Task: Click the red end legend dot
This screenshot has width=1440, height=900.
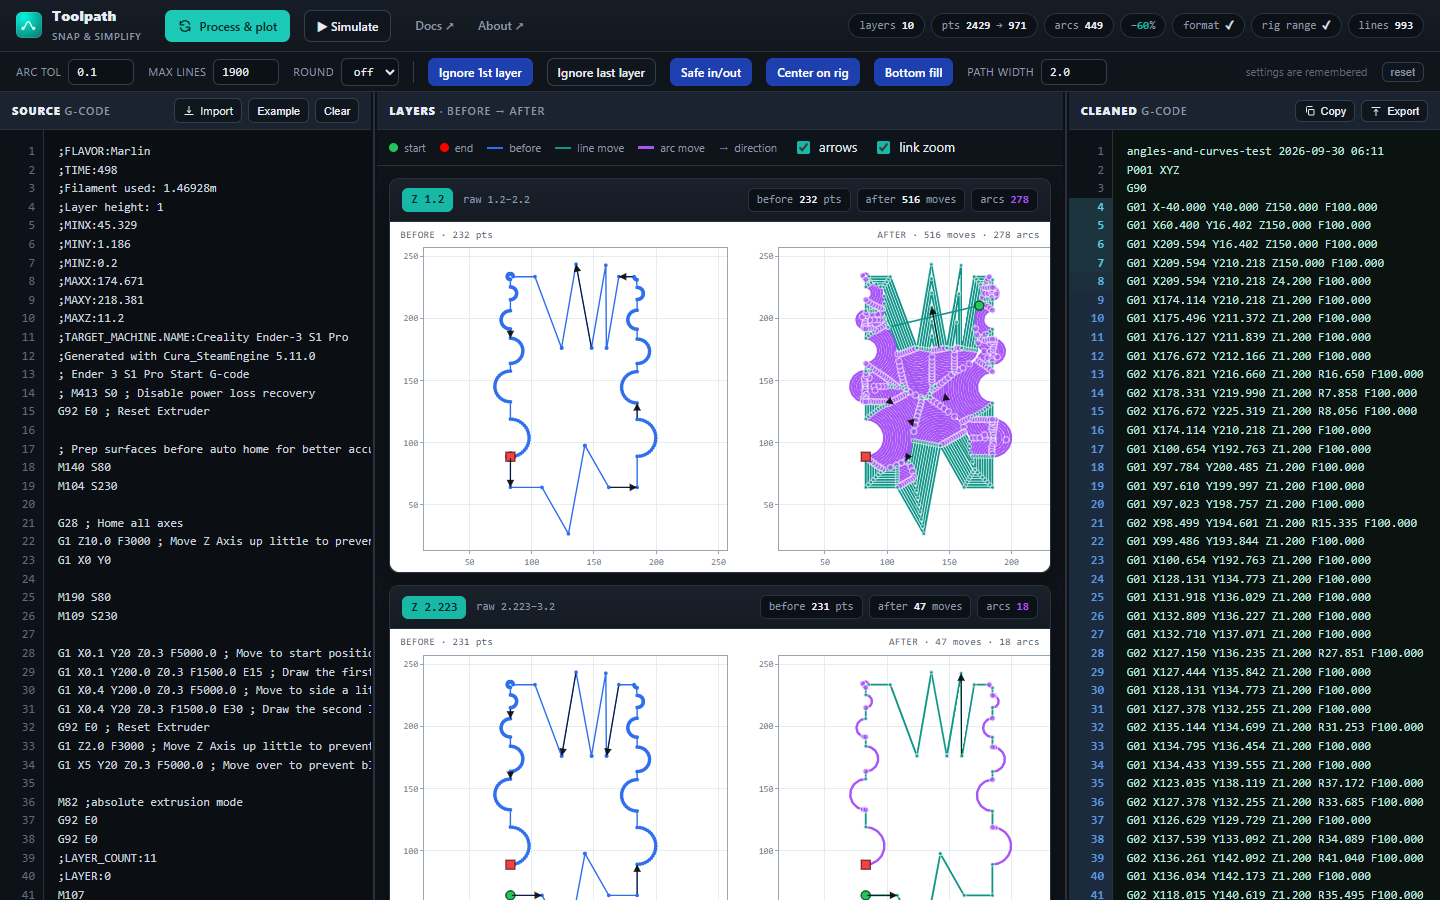Action: click(444, 148)
